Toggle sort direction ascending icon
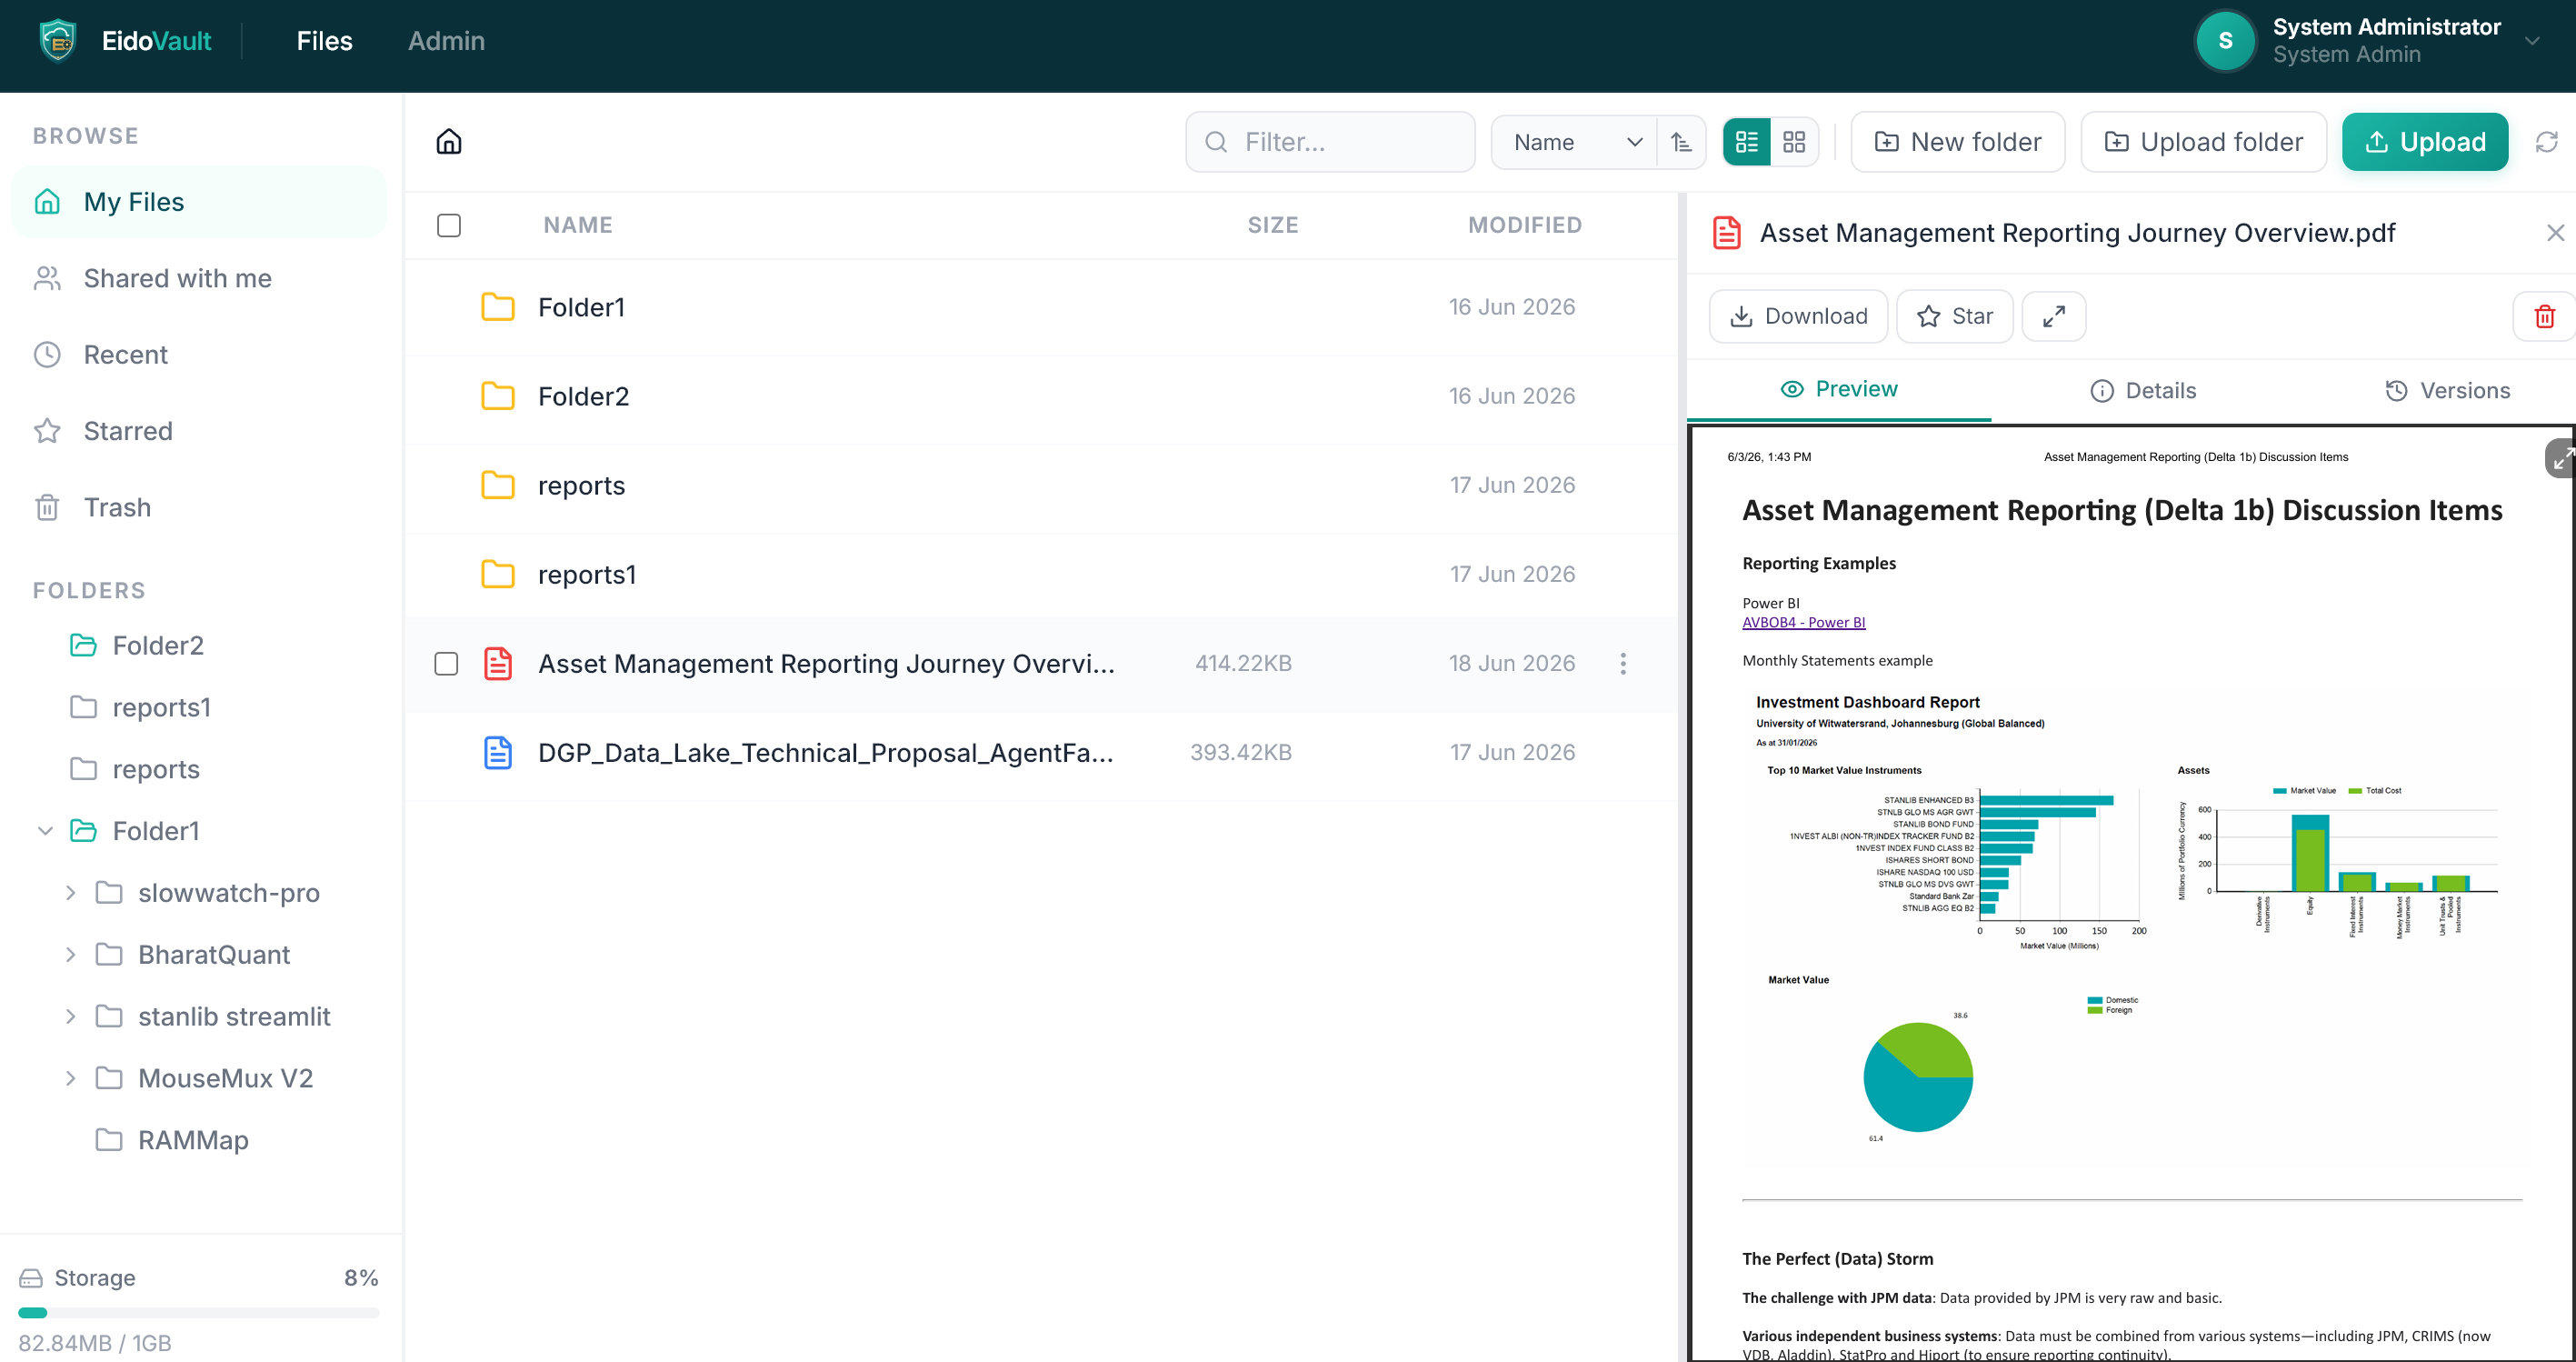 pyautogui.click(x=1681, y=142)
